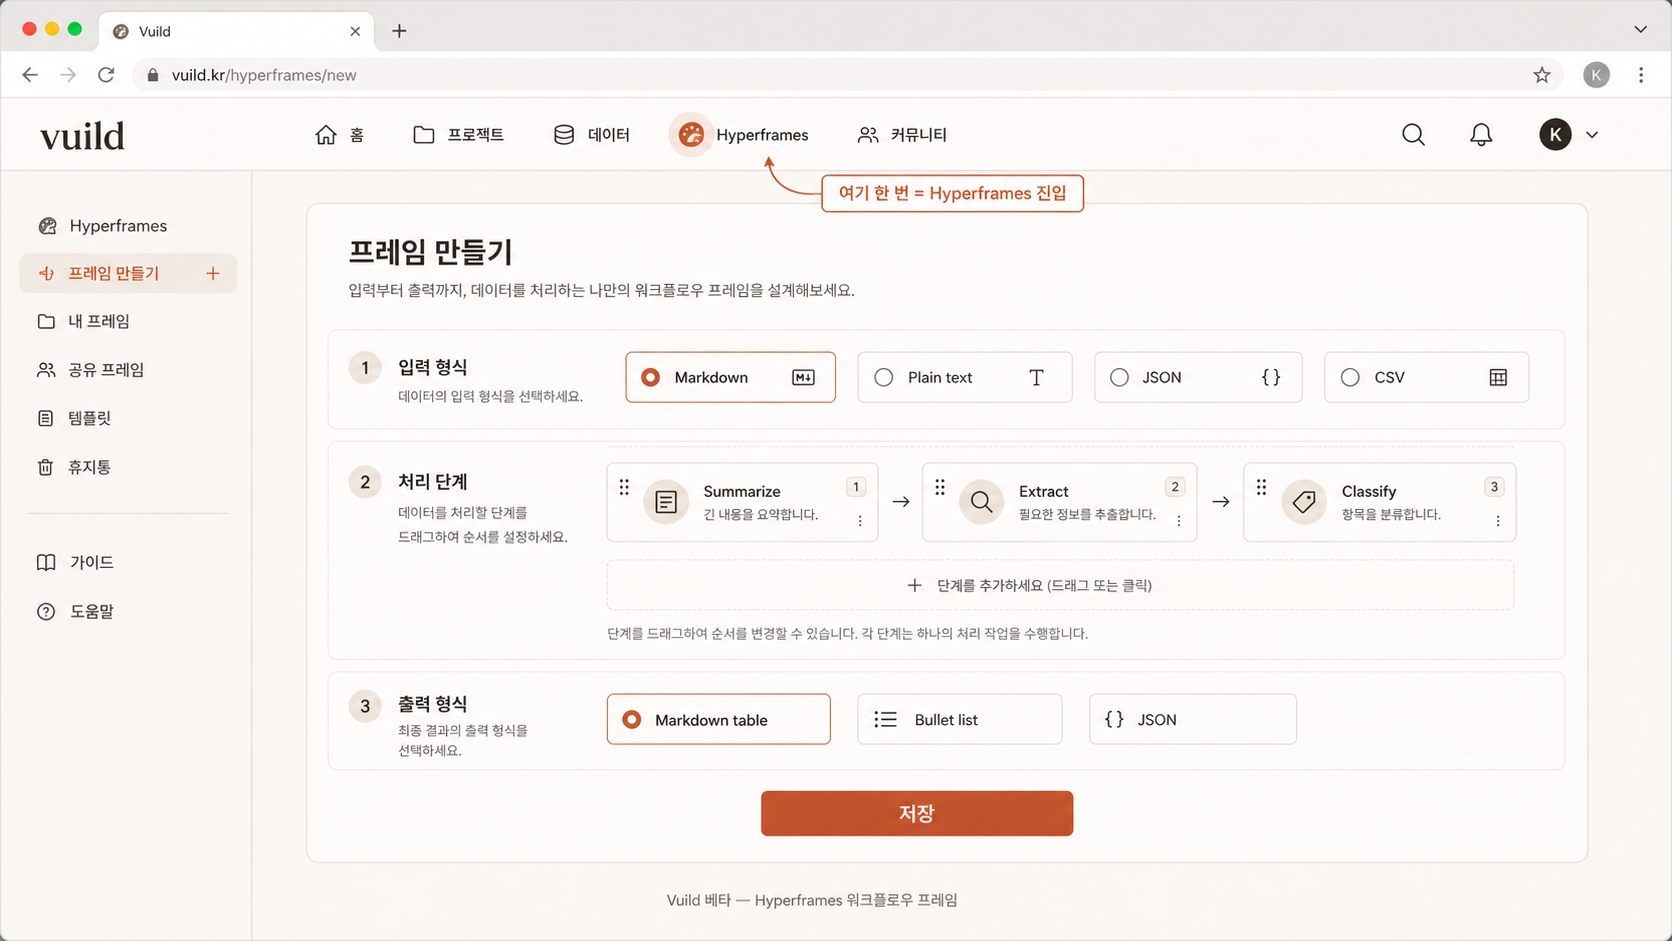Screen dimensions: 1672x941
Task: Open 데이터 tab
Action: 592,134
